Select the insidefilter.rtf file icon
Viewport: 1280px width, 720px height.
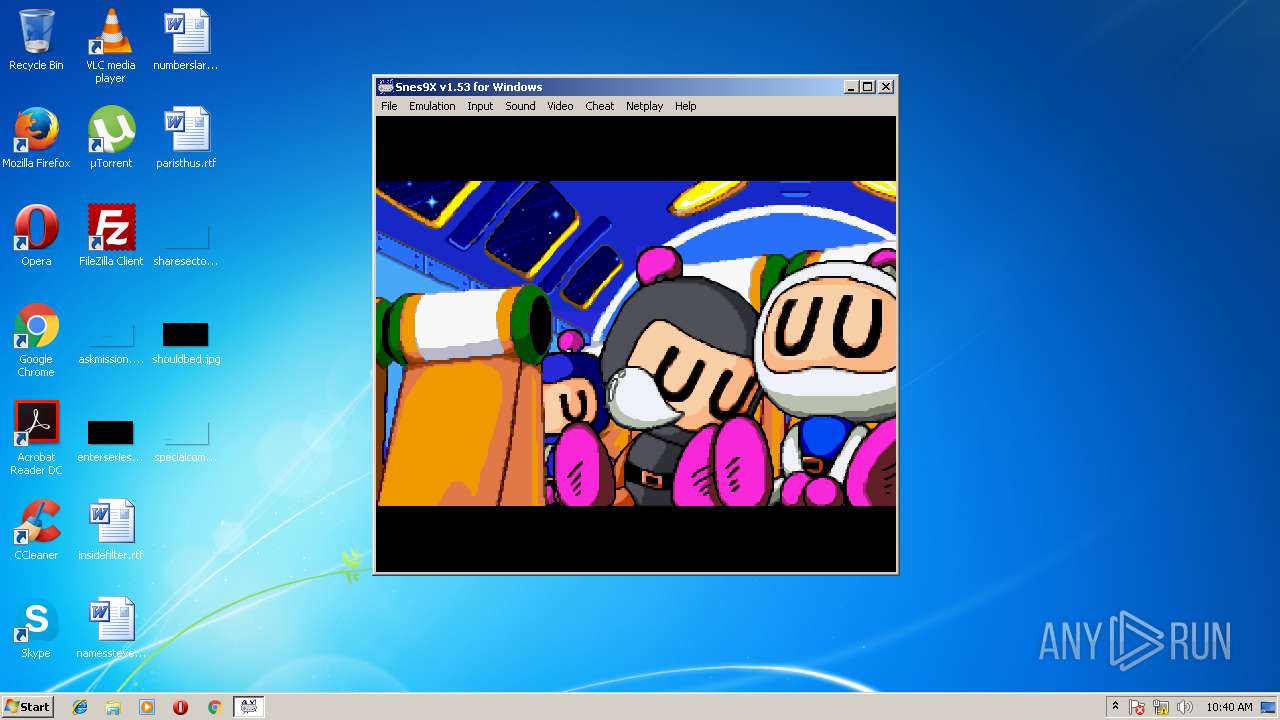pyautogui.click(x=110, y=530)
